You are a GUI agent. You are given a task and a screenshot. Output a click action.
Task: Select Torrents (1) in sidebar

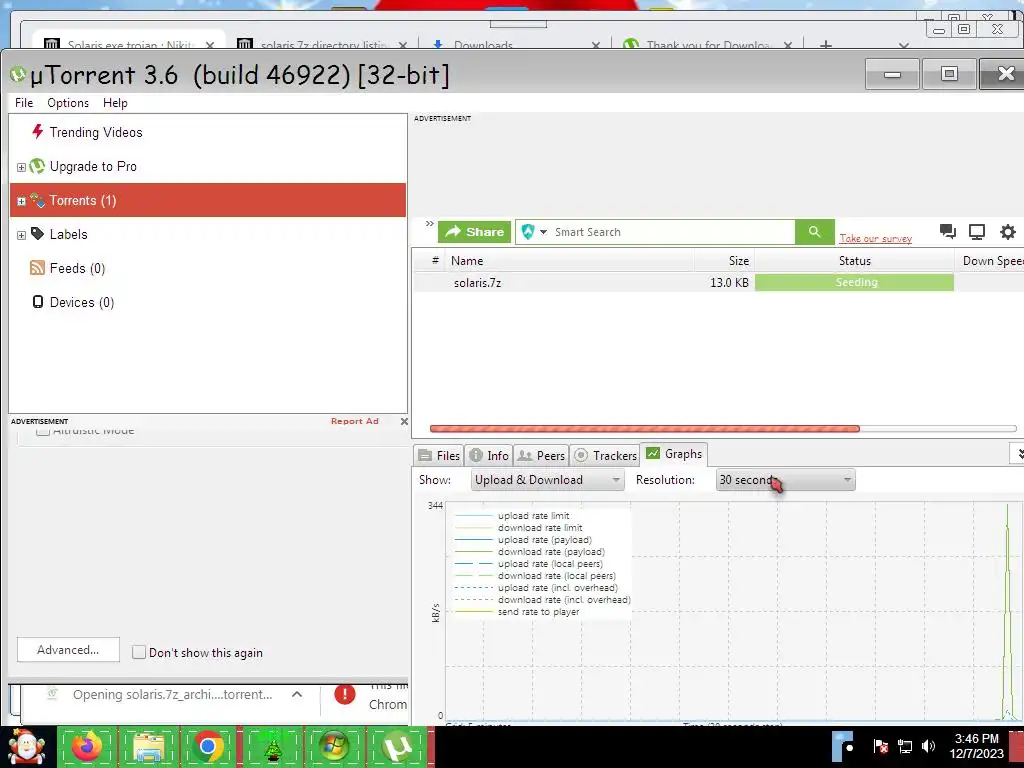(x=208, y=200)
